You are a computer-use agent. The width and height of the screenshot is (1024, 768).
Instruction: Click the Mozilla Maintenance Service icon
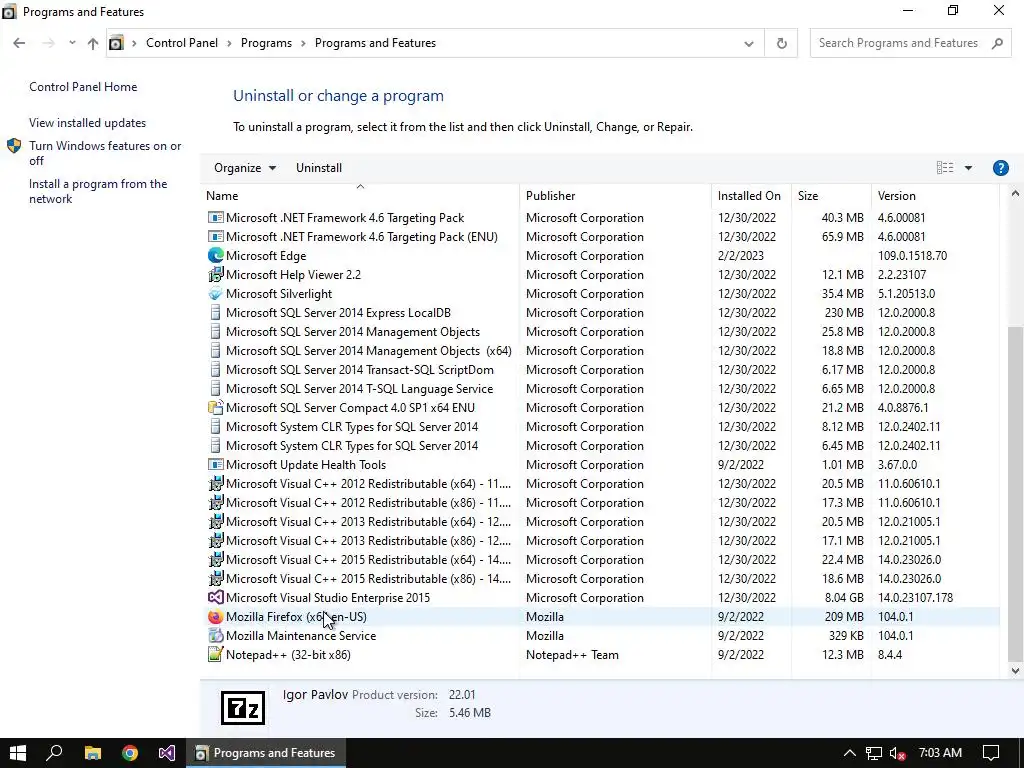click(x=215, y=635)
